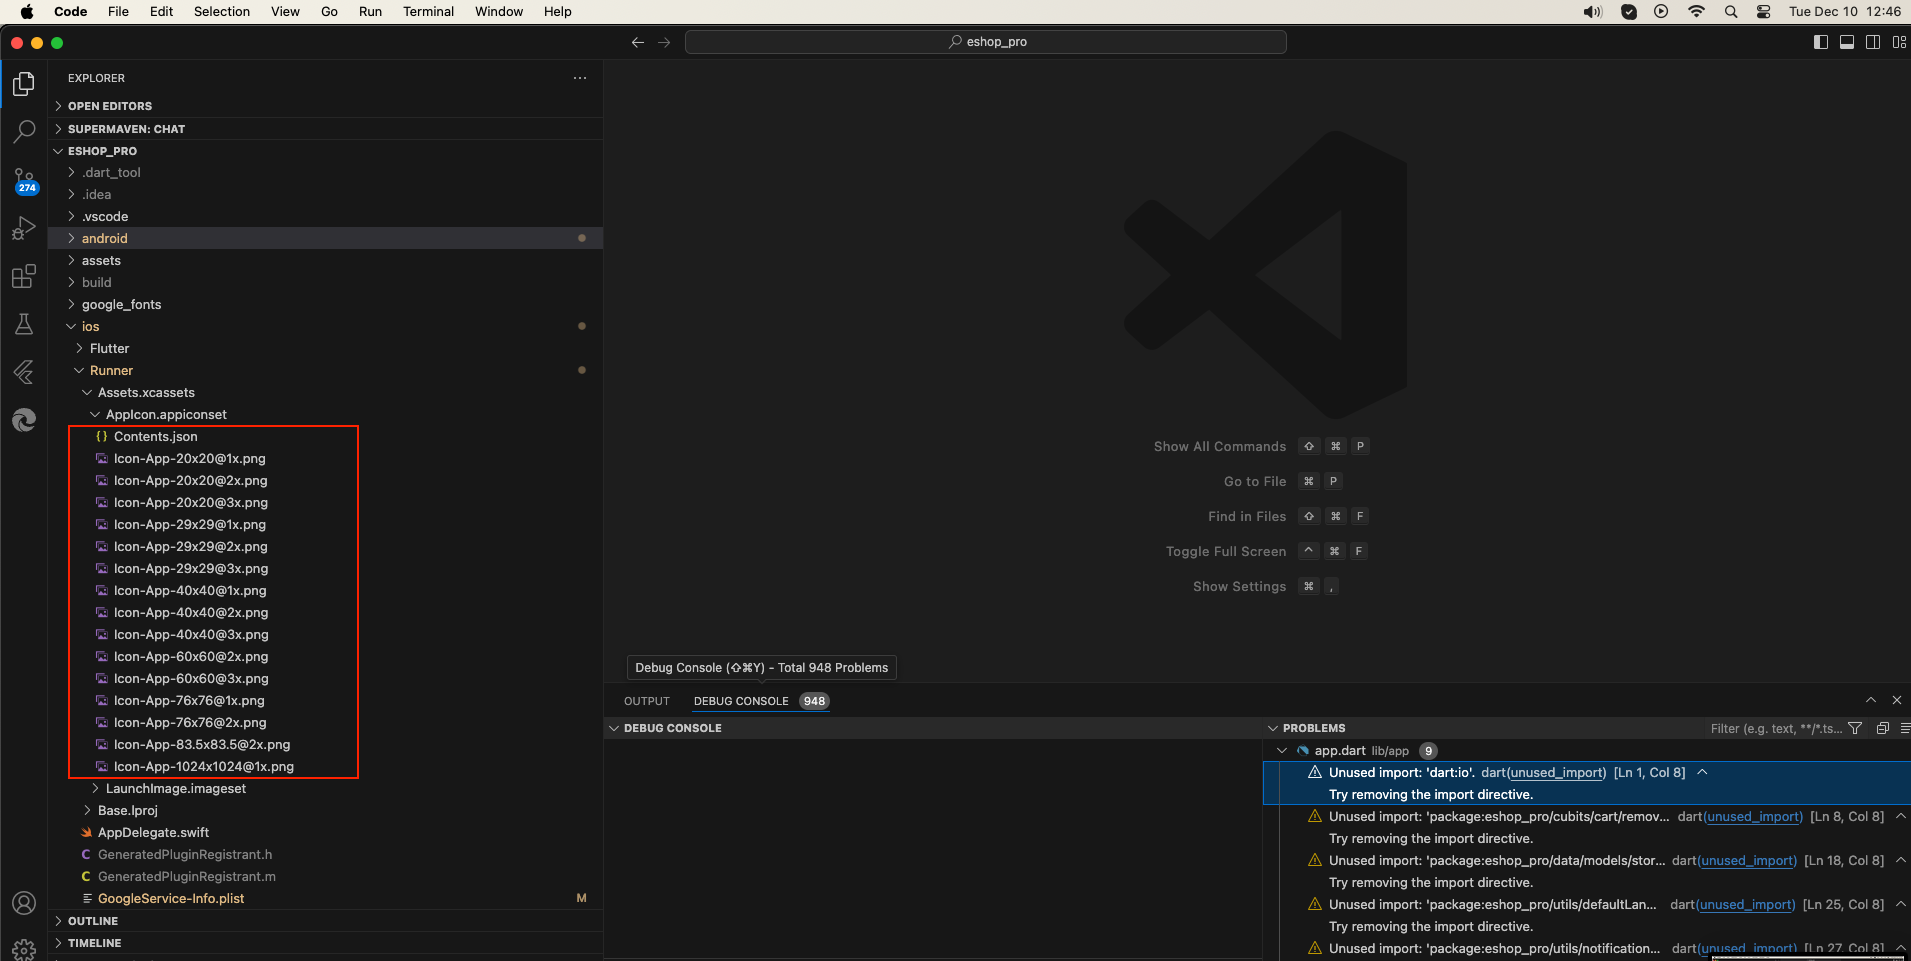Collapse the DEBUG CONSOLE section header
This screenshot has width=1911, height=961.
[x=934, y=728]
